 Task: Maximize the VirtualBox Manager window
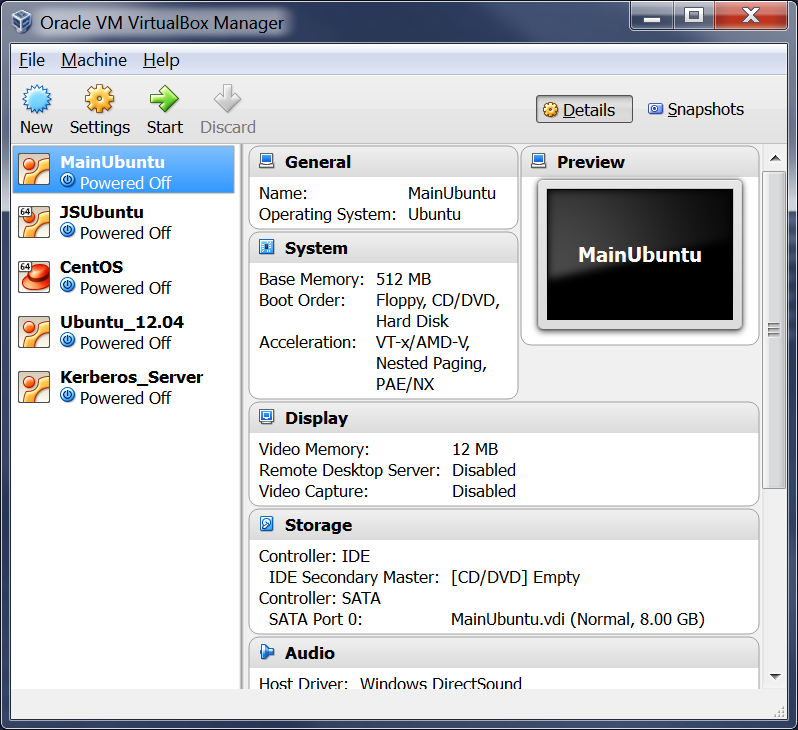click(x=694, y=16)
